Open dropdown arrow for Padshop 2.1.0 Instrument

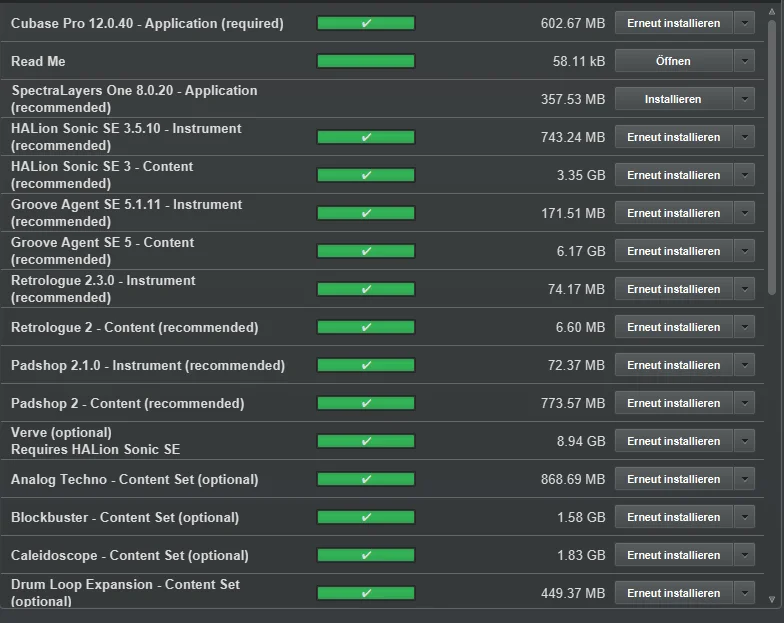(x=744, y=365)
